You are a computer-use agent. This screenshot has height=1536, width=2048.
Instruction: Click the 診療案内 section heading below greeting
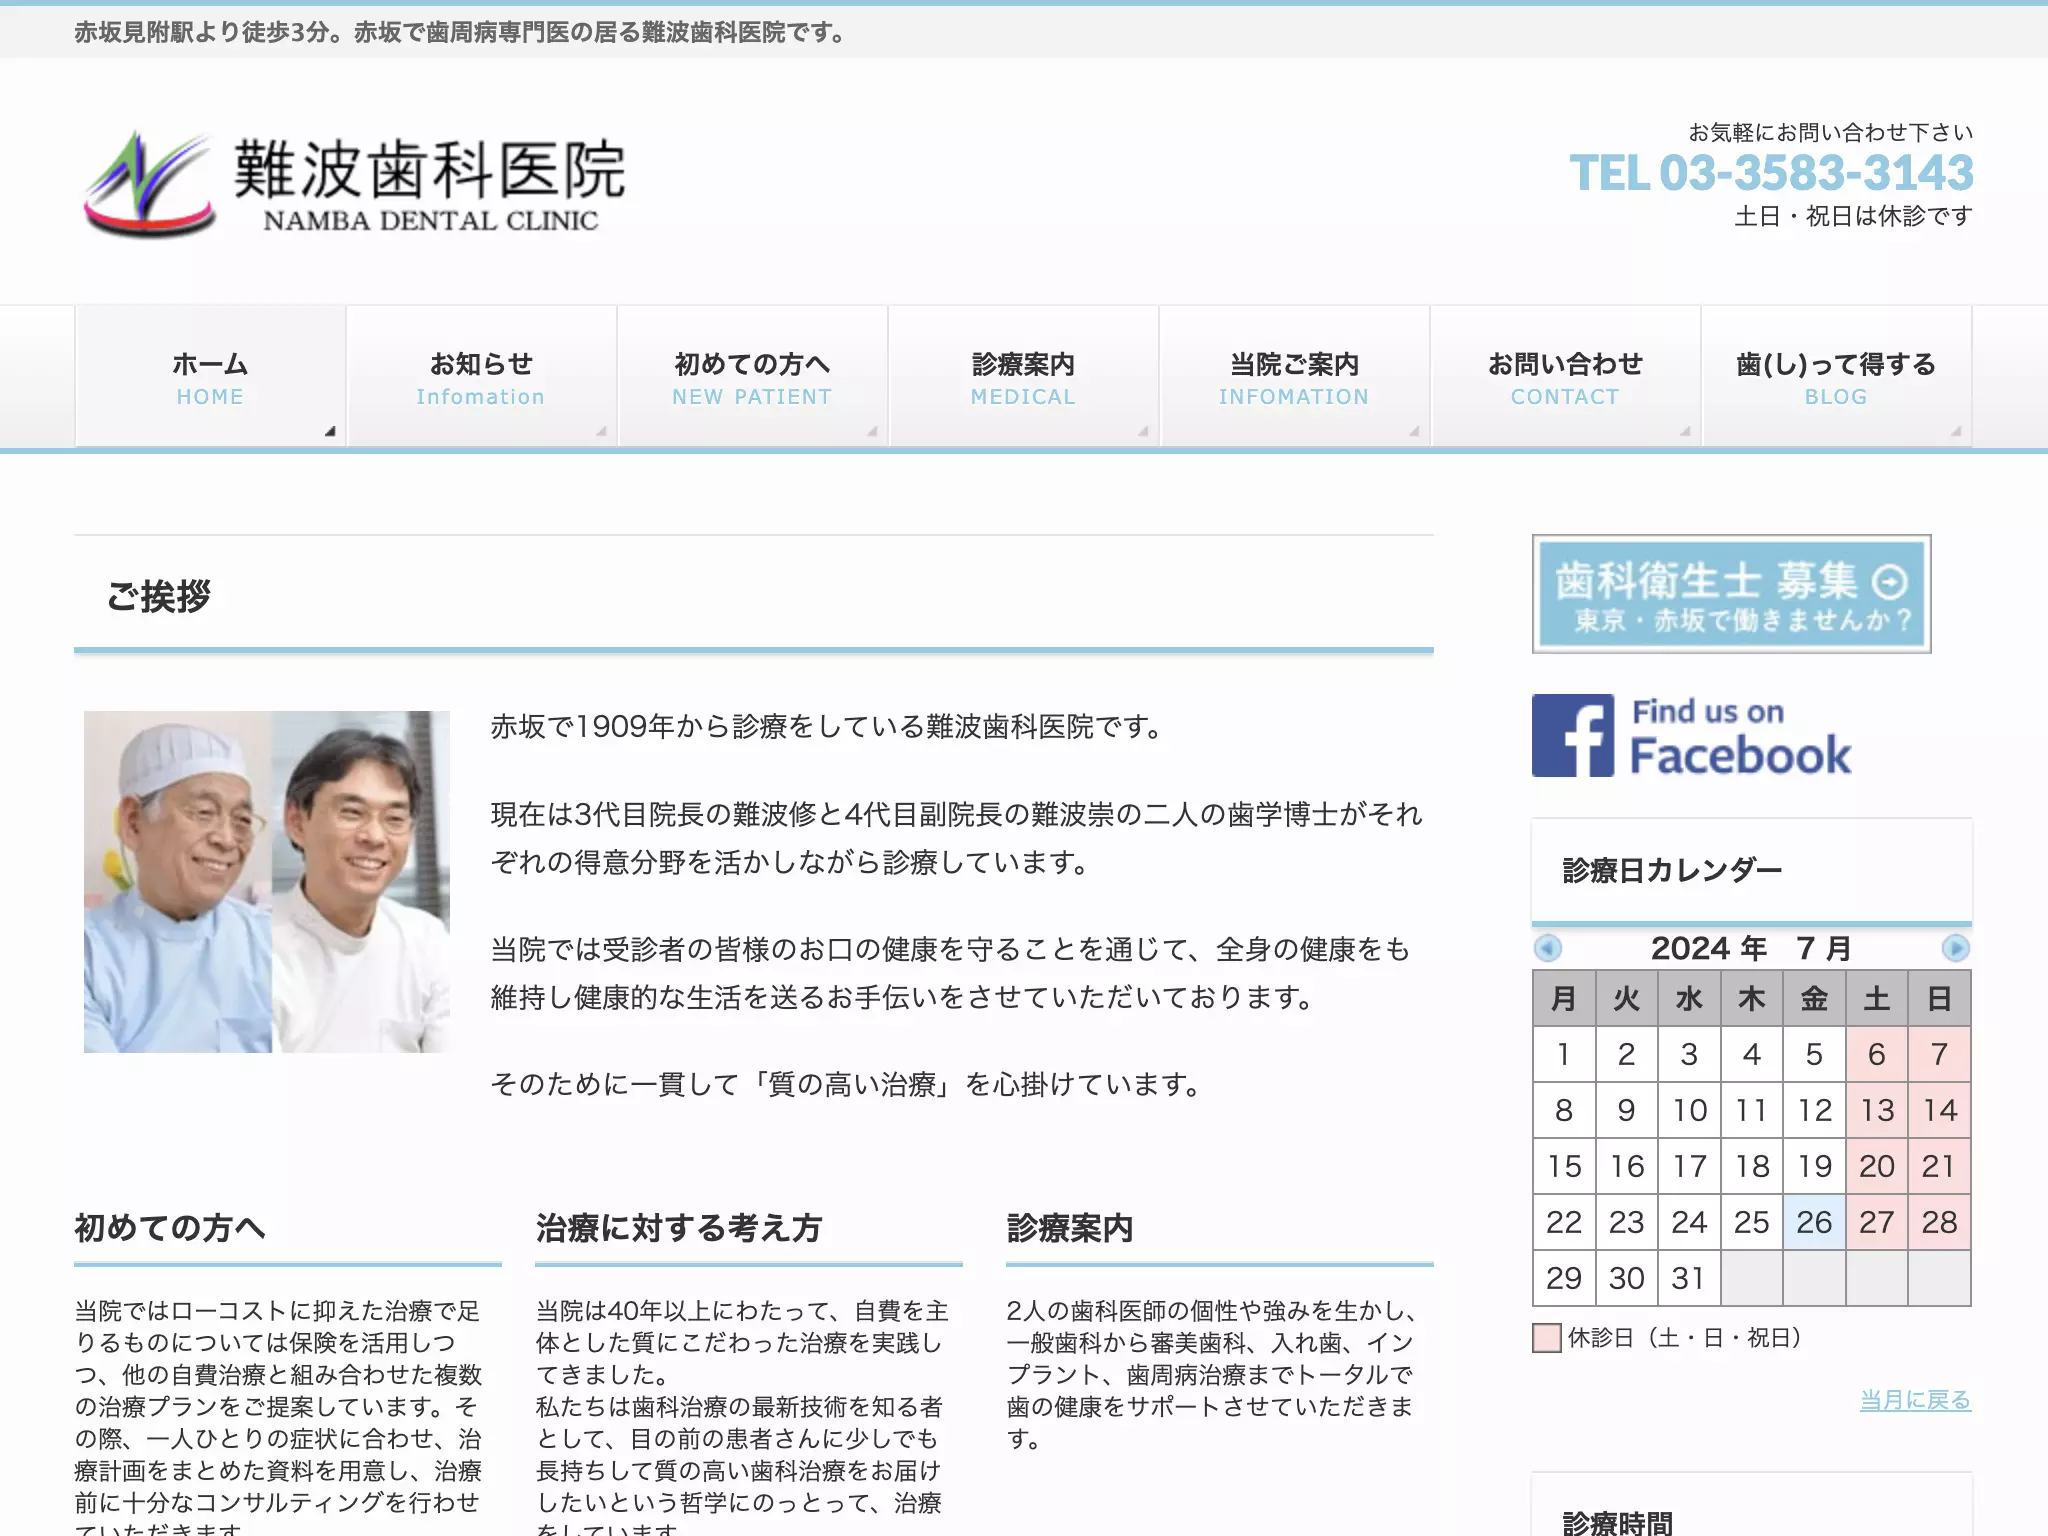pyautogui.click(x=1070, y=1227)
